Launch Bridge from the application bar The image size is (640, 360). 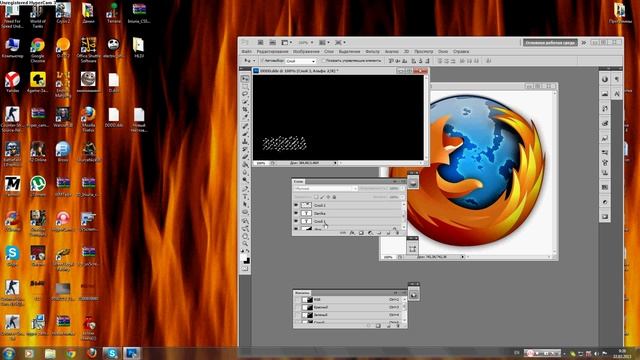(x=260, y=42)
